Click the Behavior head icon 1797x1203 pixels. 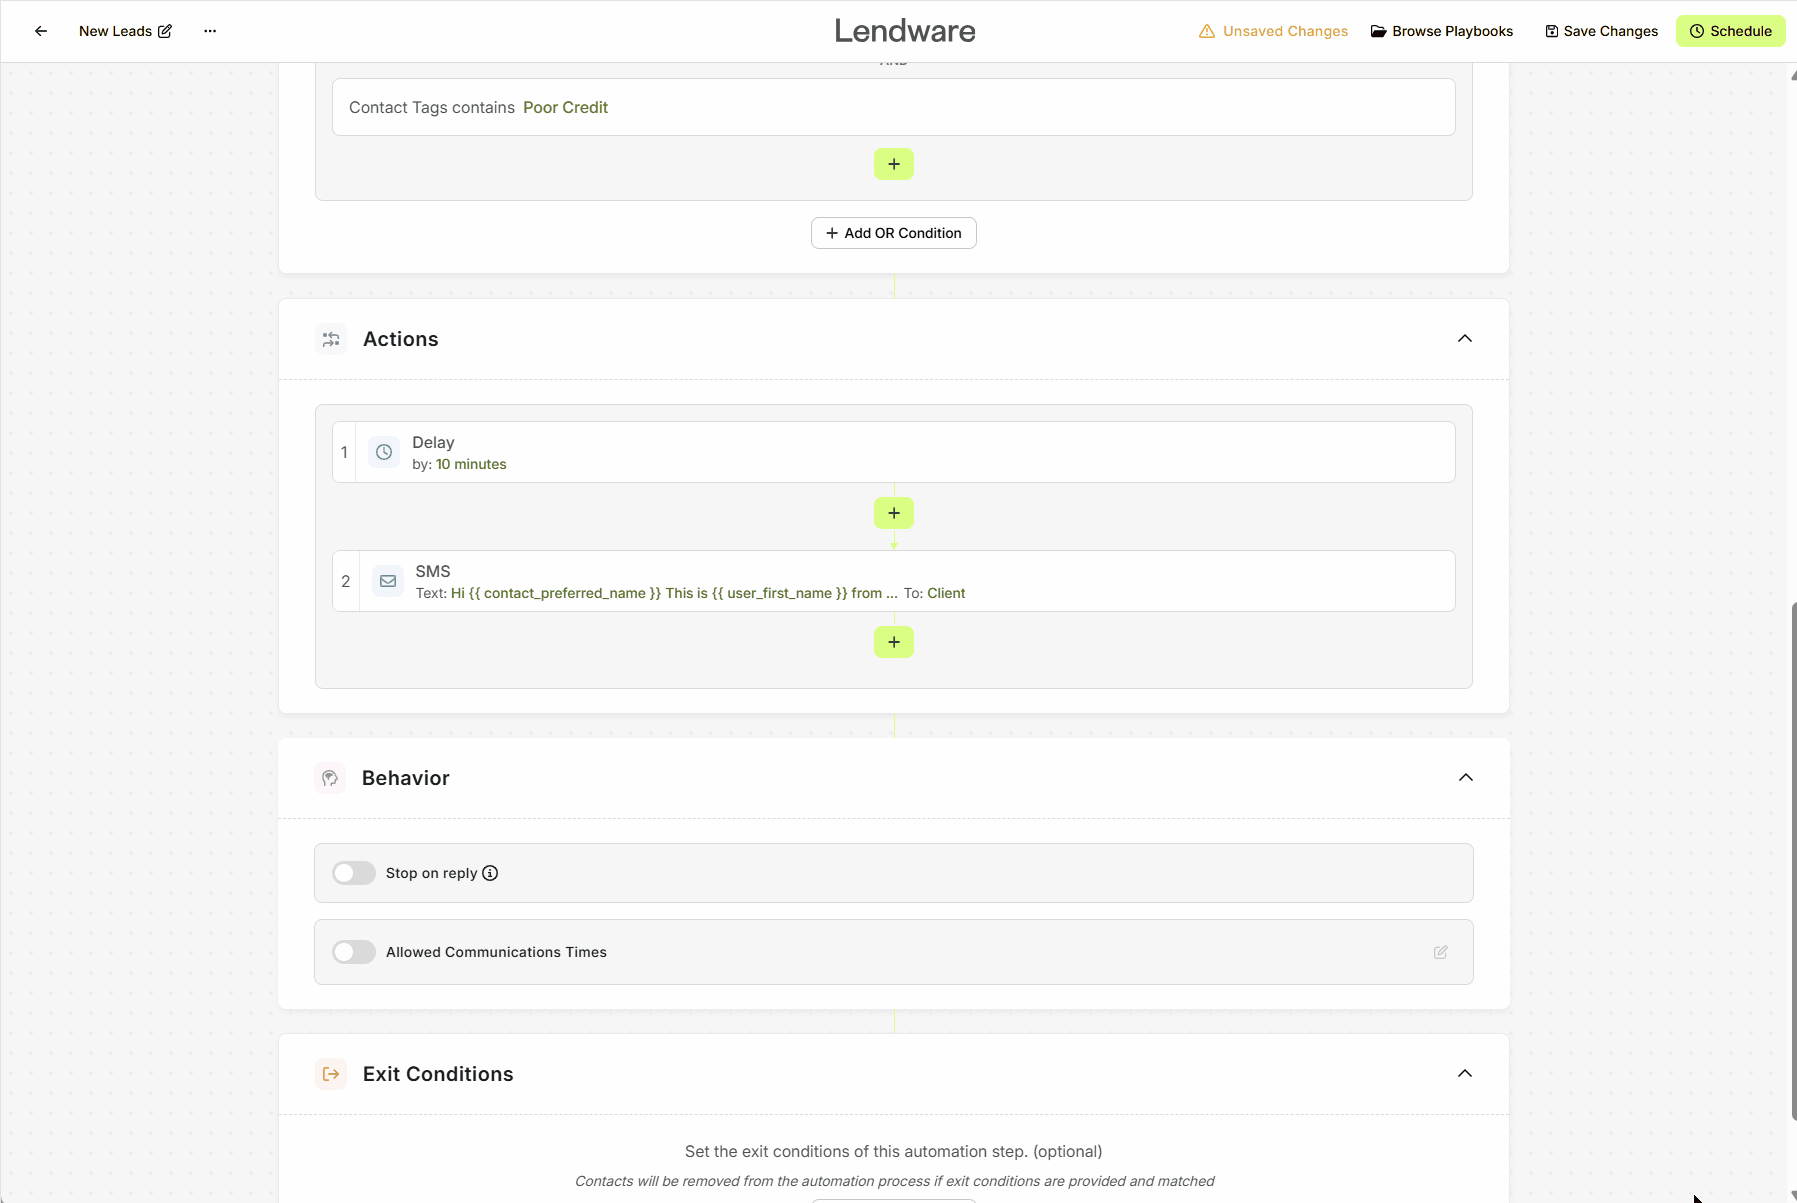click(330, 777)
